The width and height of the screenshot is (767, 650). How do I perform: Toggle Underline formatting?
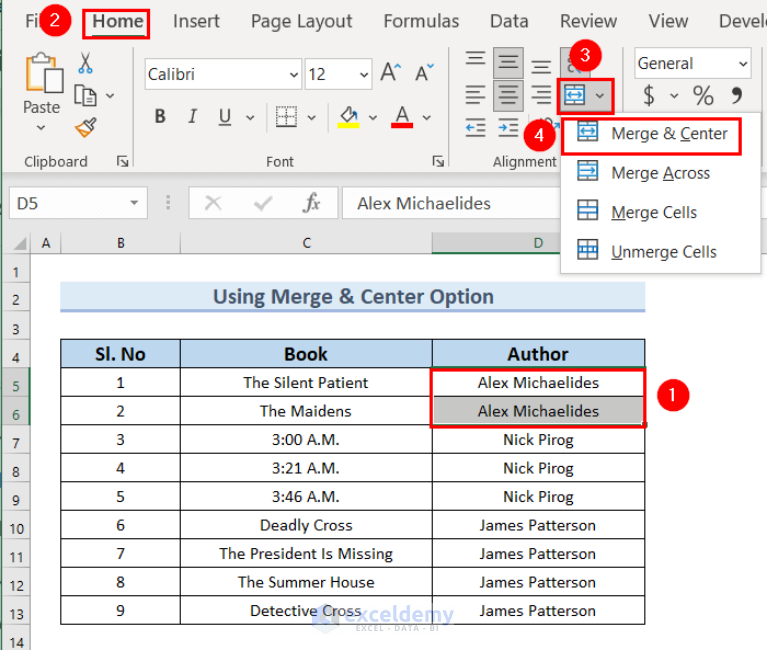(x=225, y=117)
